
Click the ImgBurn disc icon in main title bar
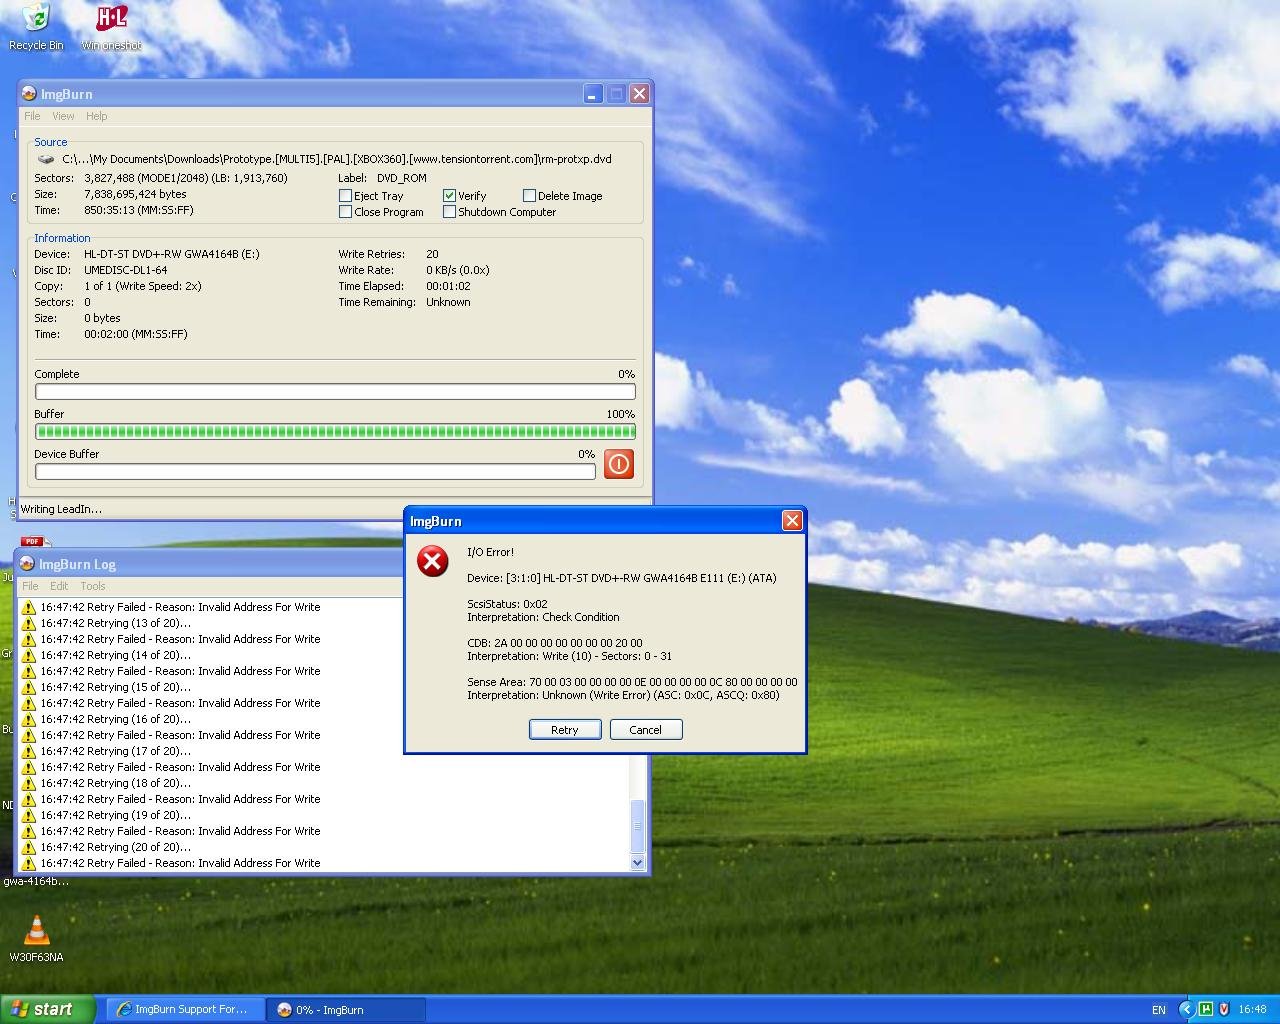point(29,94)
